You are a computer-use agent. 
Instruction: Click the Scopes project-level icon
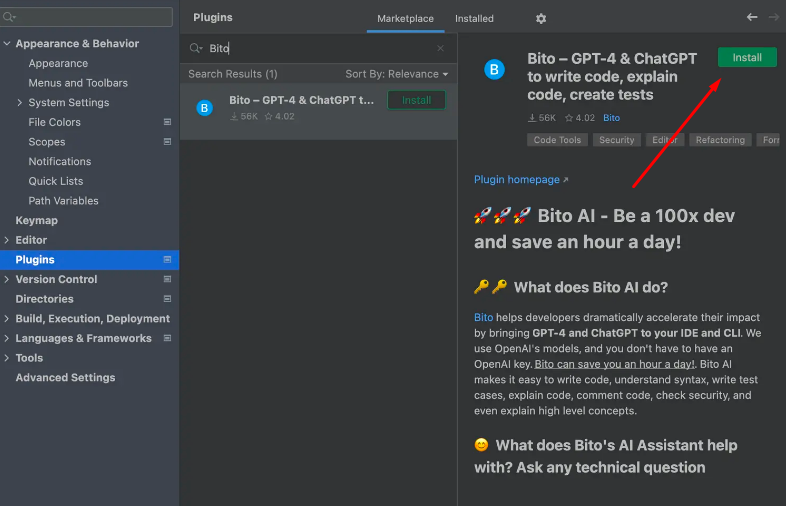pyautogui.click(x=167, y=141)
